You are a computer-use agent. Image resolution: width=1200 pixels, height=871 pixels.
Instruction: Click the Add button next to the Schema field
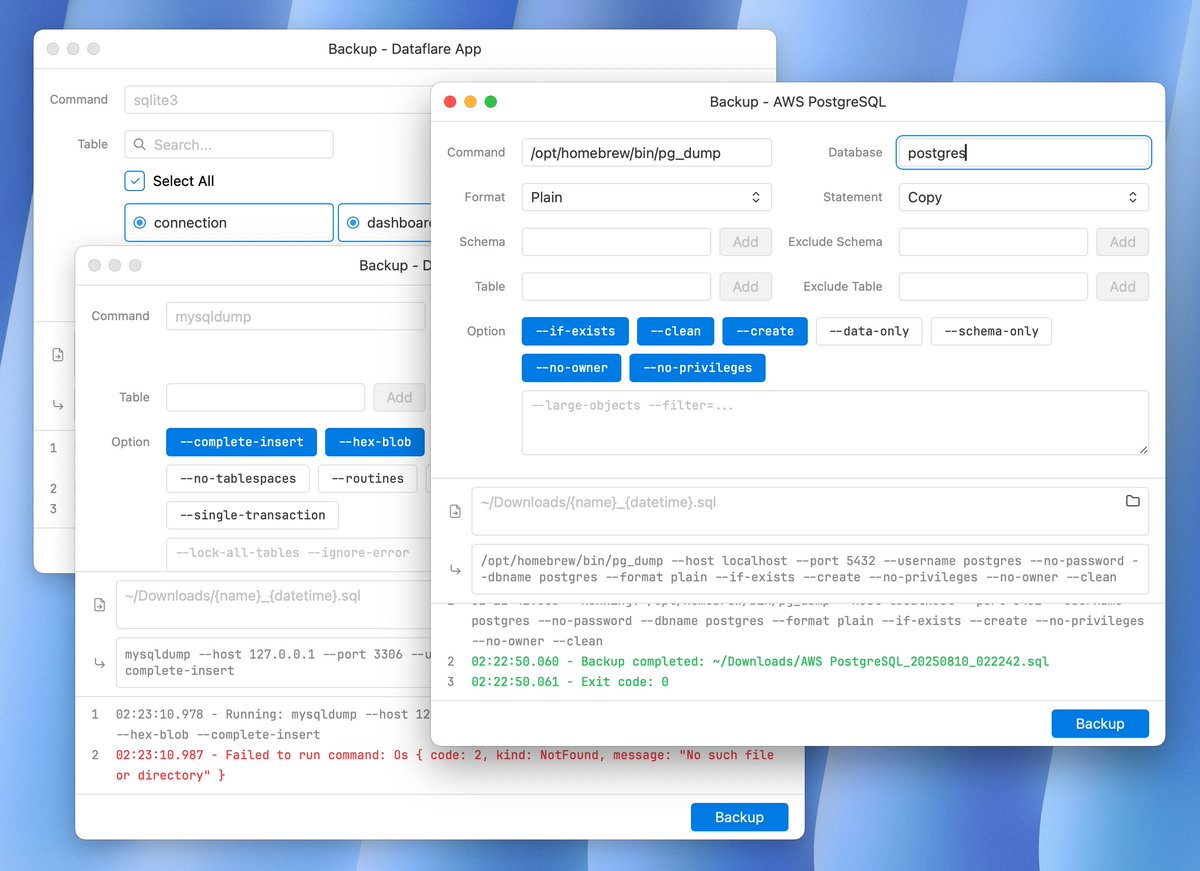pos(746,242)
